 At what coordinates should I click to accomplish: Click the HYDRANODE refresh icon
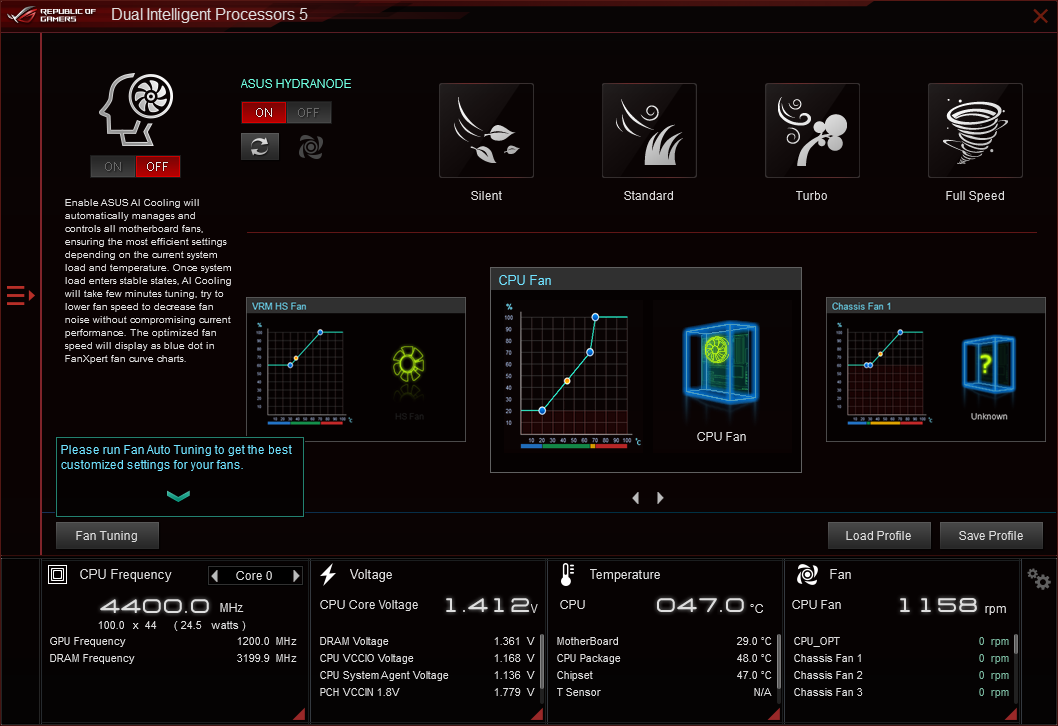coord(260,146)
